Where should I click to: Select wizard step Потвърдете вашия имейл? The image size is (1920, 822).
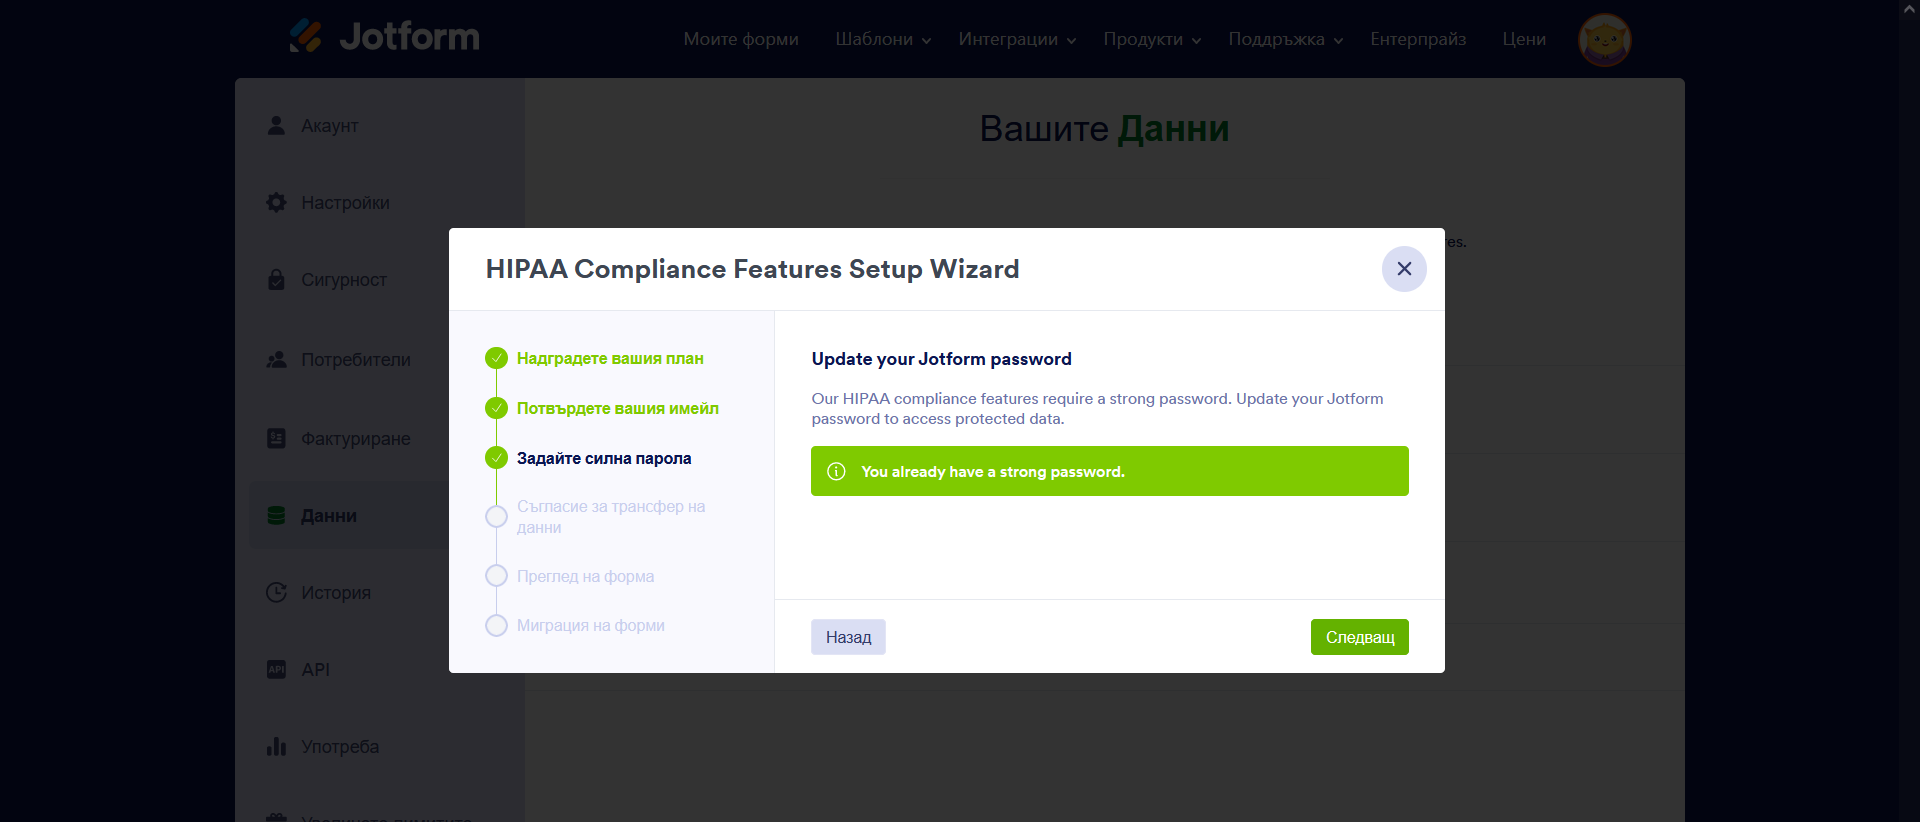pyautogui.click(x=617, y=408)
